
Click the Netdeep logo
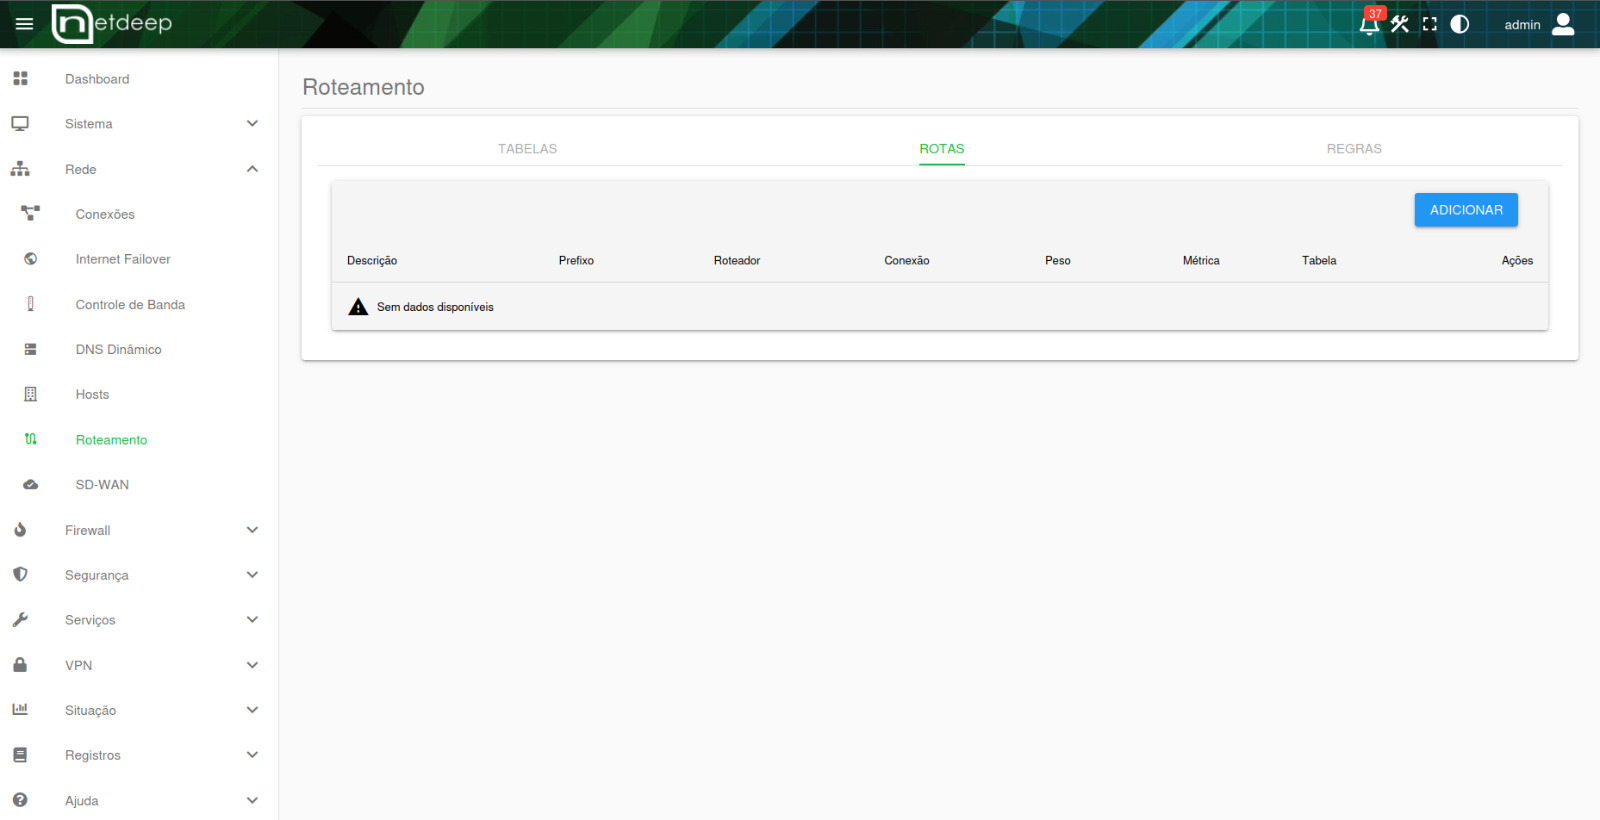[112, 23]
